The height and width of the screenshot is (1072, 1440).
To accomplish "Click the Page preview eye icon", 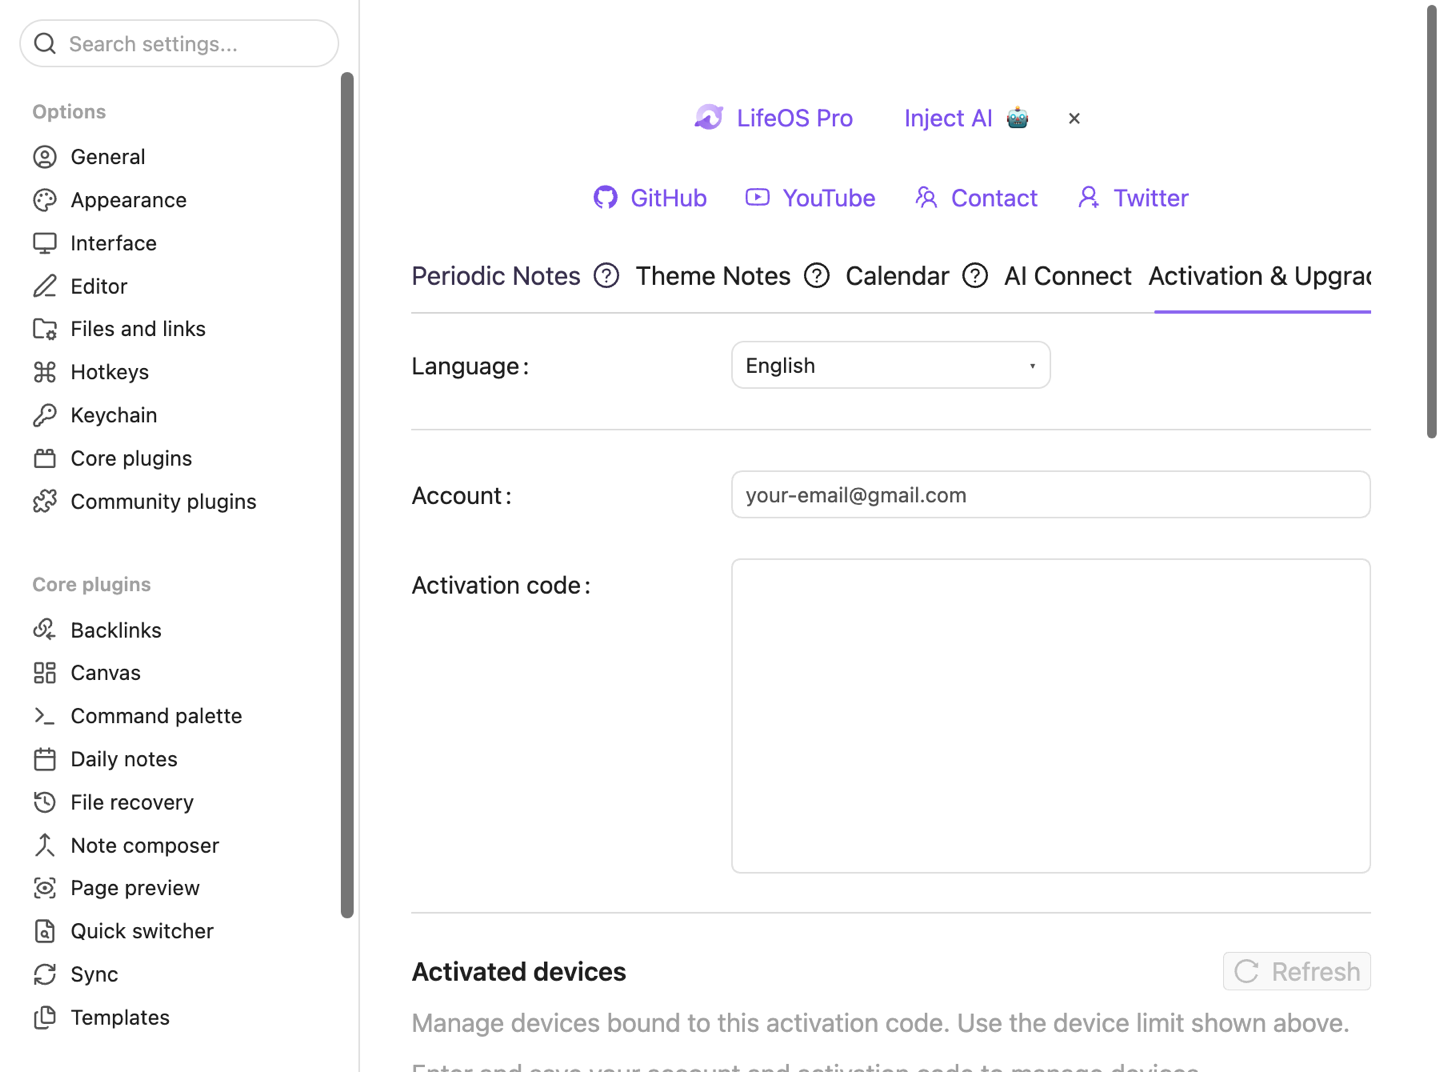I will click(x=45, y=888).
